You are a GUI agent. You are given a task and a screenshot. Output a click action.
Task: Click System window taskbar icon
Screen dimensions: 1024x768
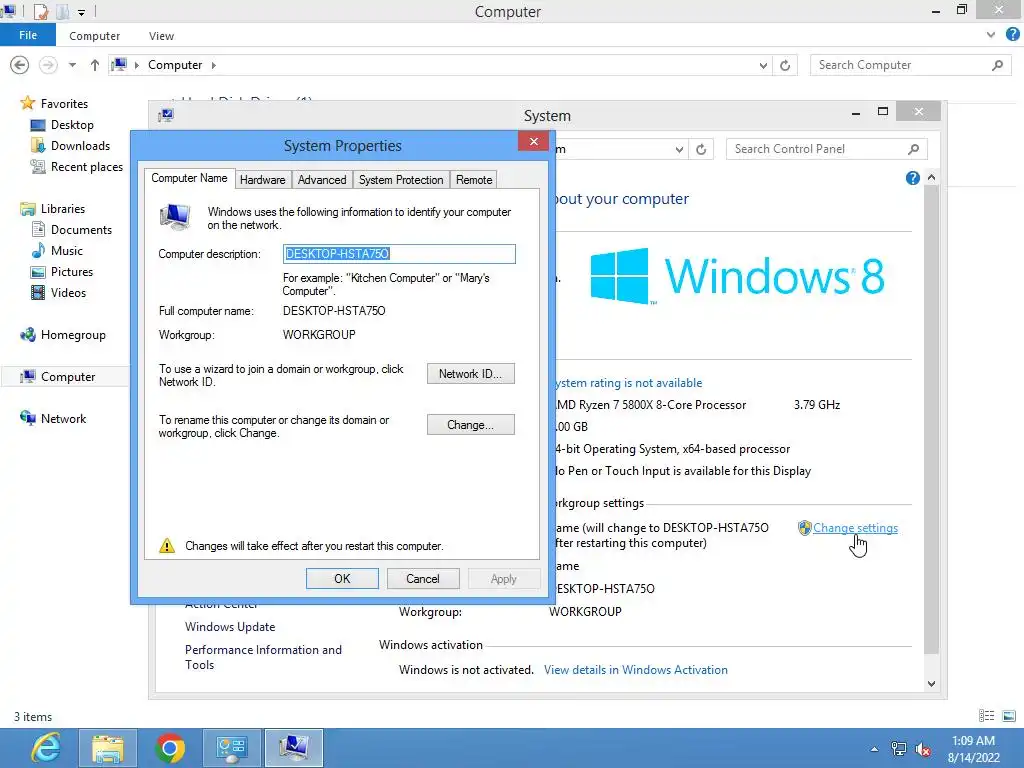pos(294,748)
